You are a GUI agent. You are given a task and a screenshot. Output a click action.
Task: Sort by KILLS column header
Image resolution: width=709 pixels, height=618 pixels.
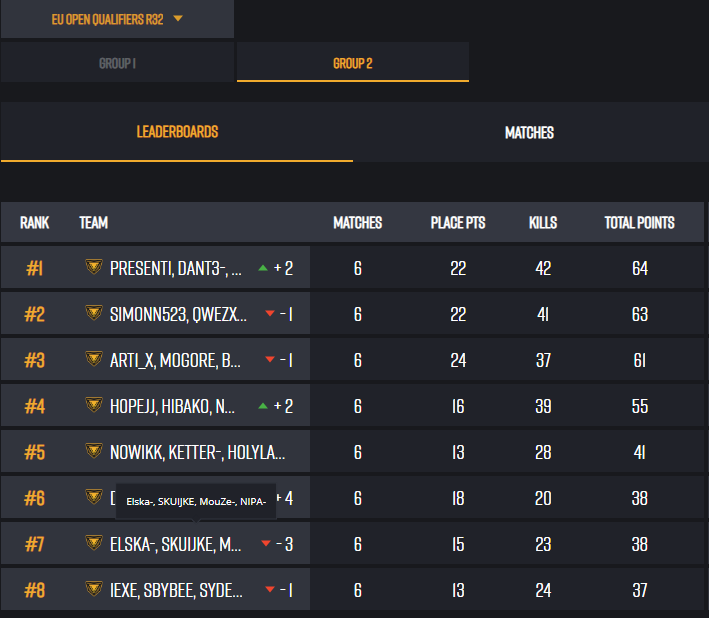tap(543, 222)
